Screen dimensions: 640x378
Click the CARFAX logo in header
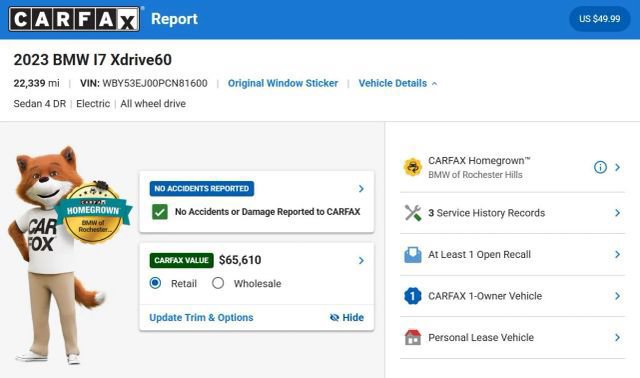tap(74, 19)
